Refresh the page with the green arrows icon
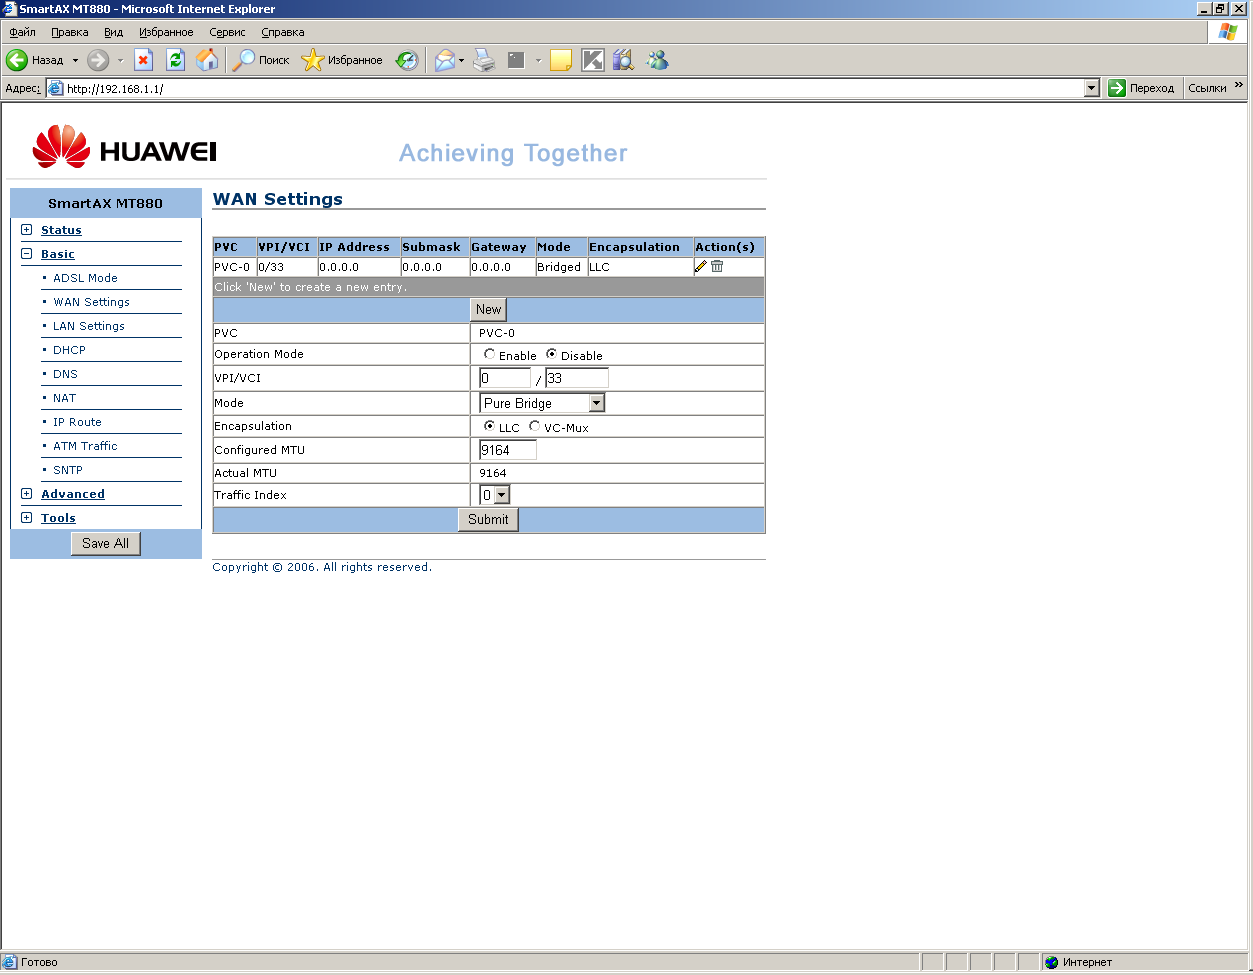This screenshot has width=1253, height=975. 176,60
